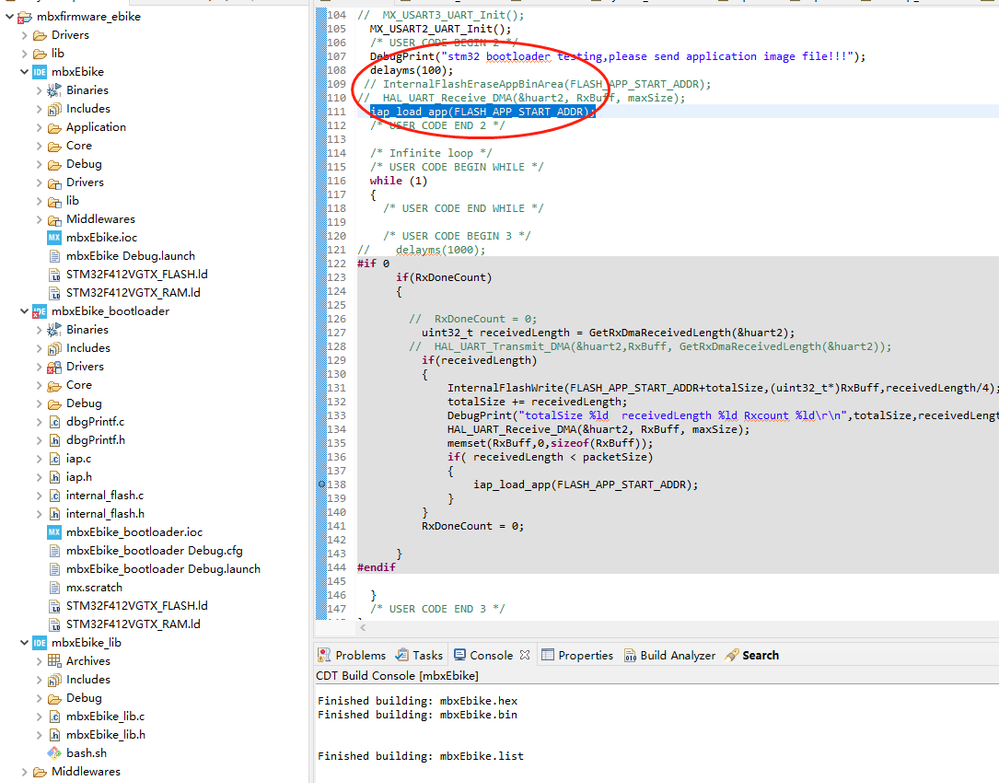Screen dimensions: 999x783
Task: Open the mbxEbike.ioc file icon
Action: [54, 238]
